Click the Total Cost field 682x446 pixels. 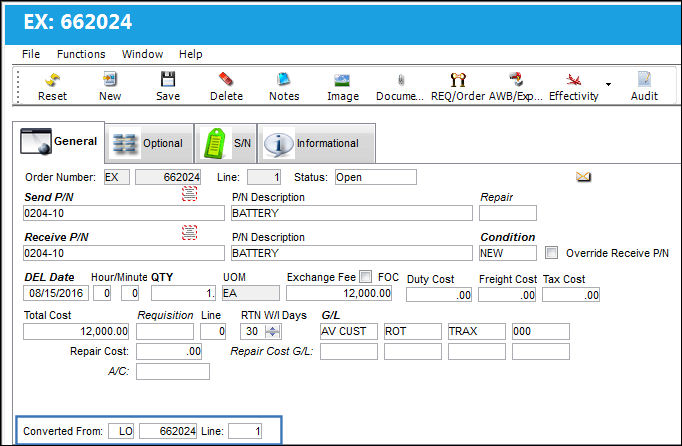click(x=76, y=332)
